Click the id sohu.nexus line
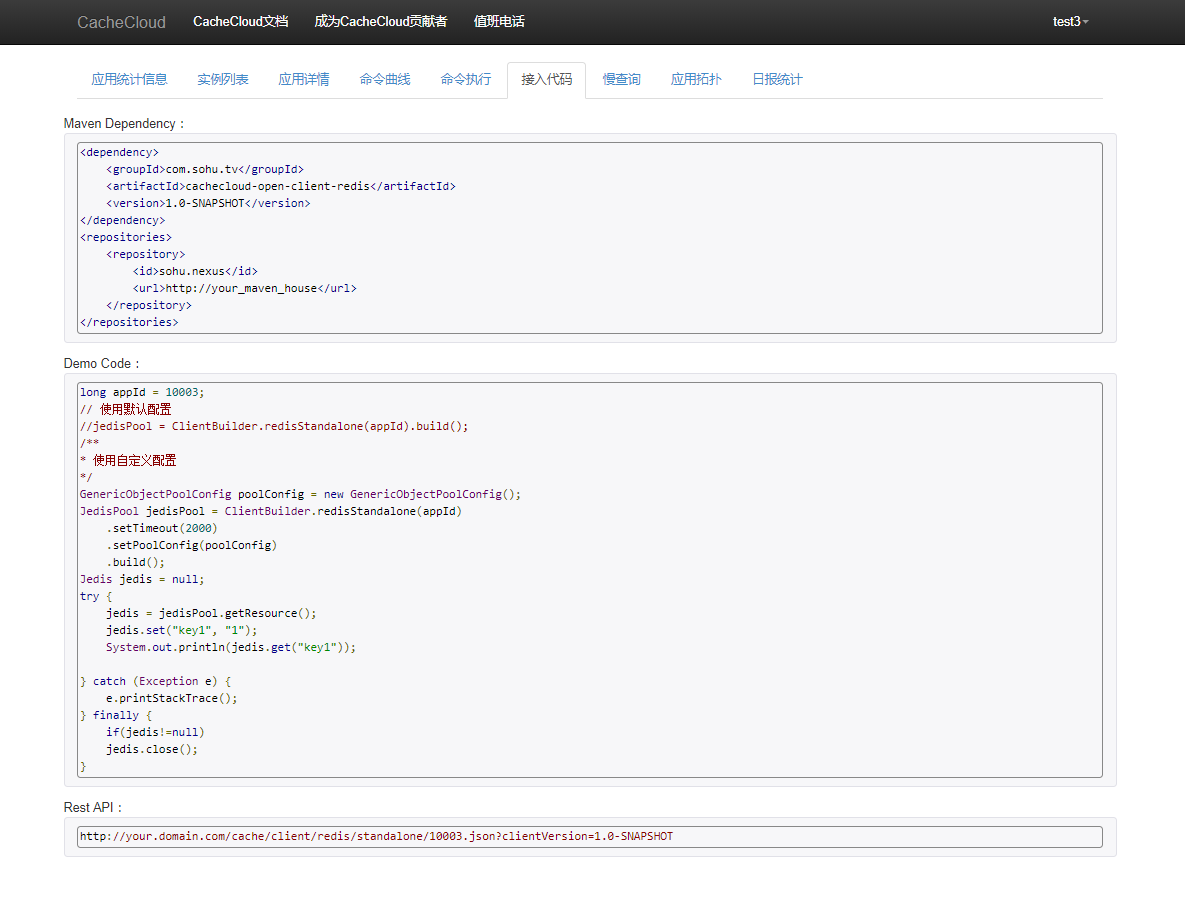The image size is (1185, 899). 196,271
